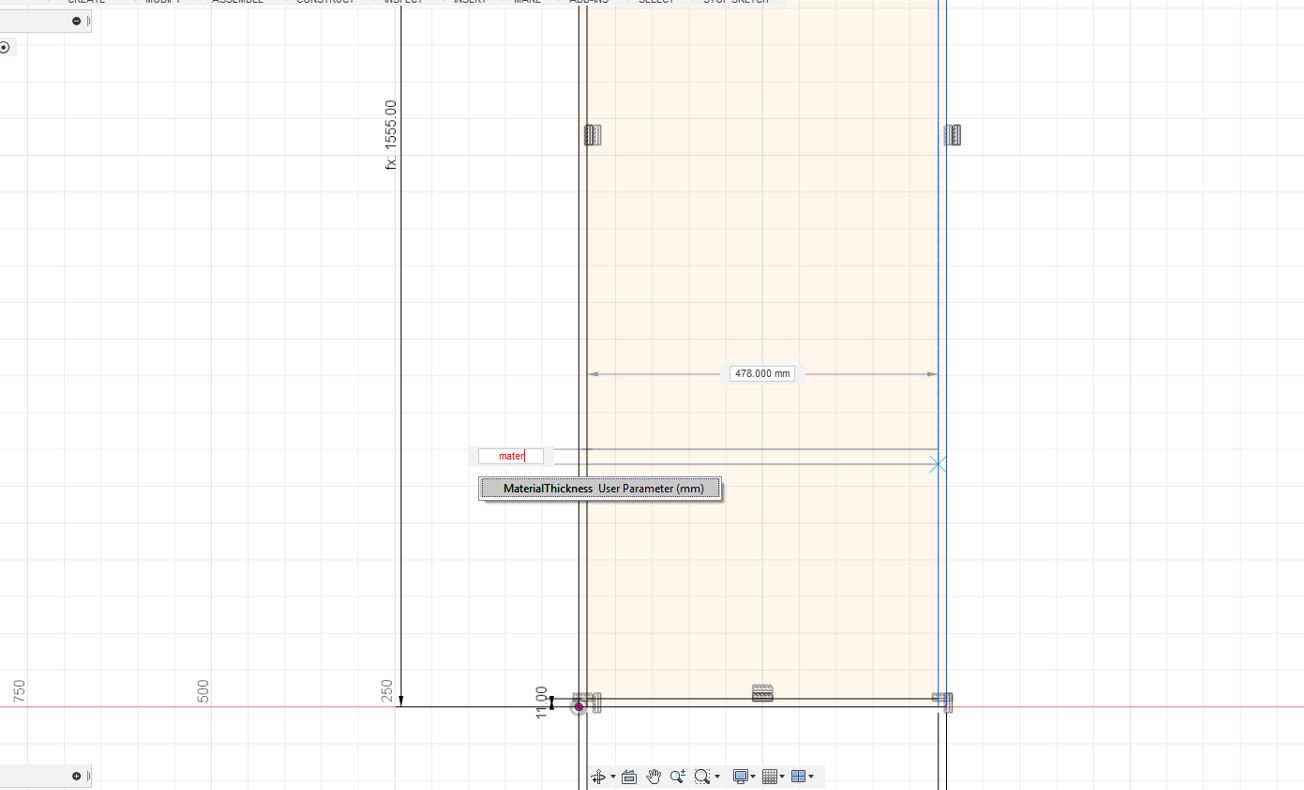The image size is (1304, 790).
Task: Select the sketch origin point
Action: [x=579, y=707]
